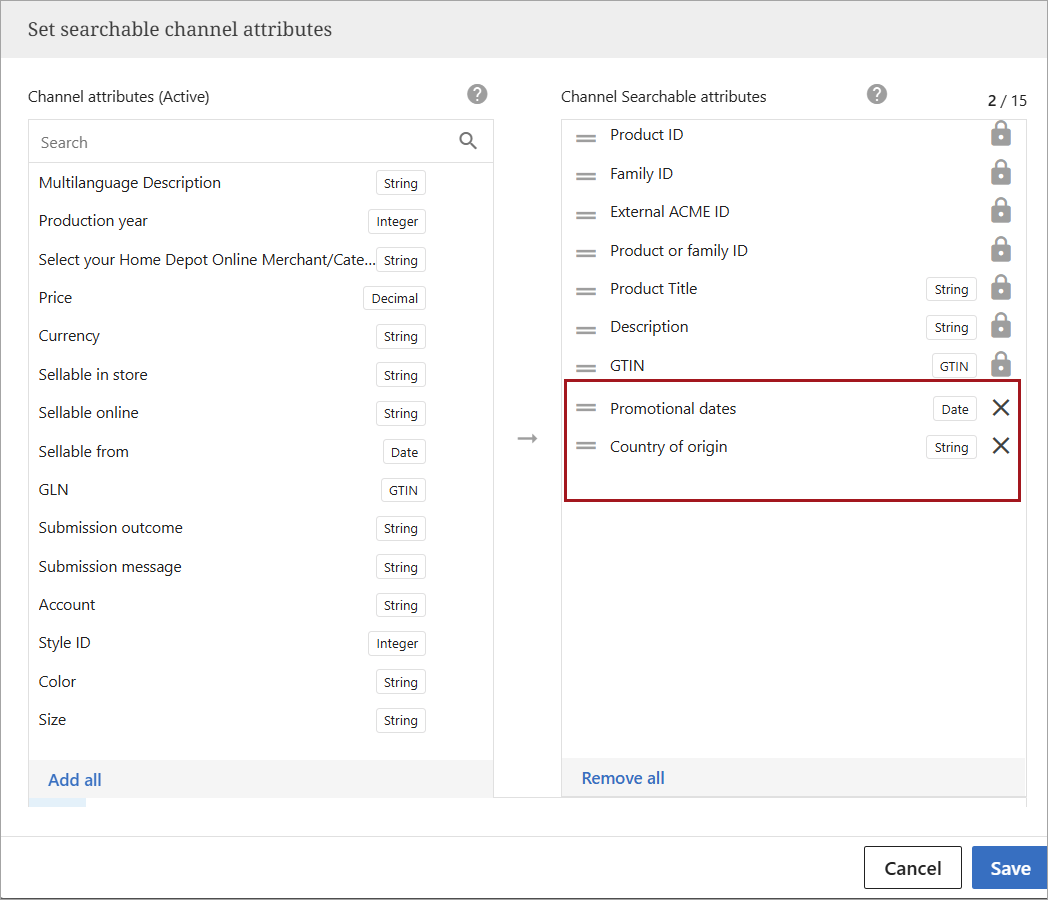Save the searchable attributes
The image size is (1048, 900).
point(1009,868)
